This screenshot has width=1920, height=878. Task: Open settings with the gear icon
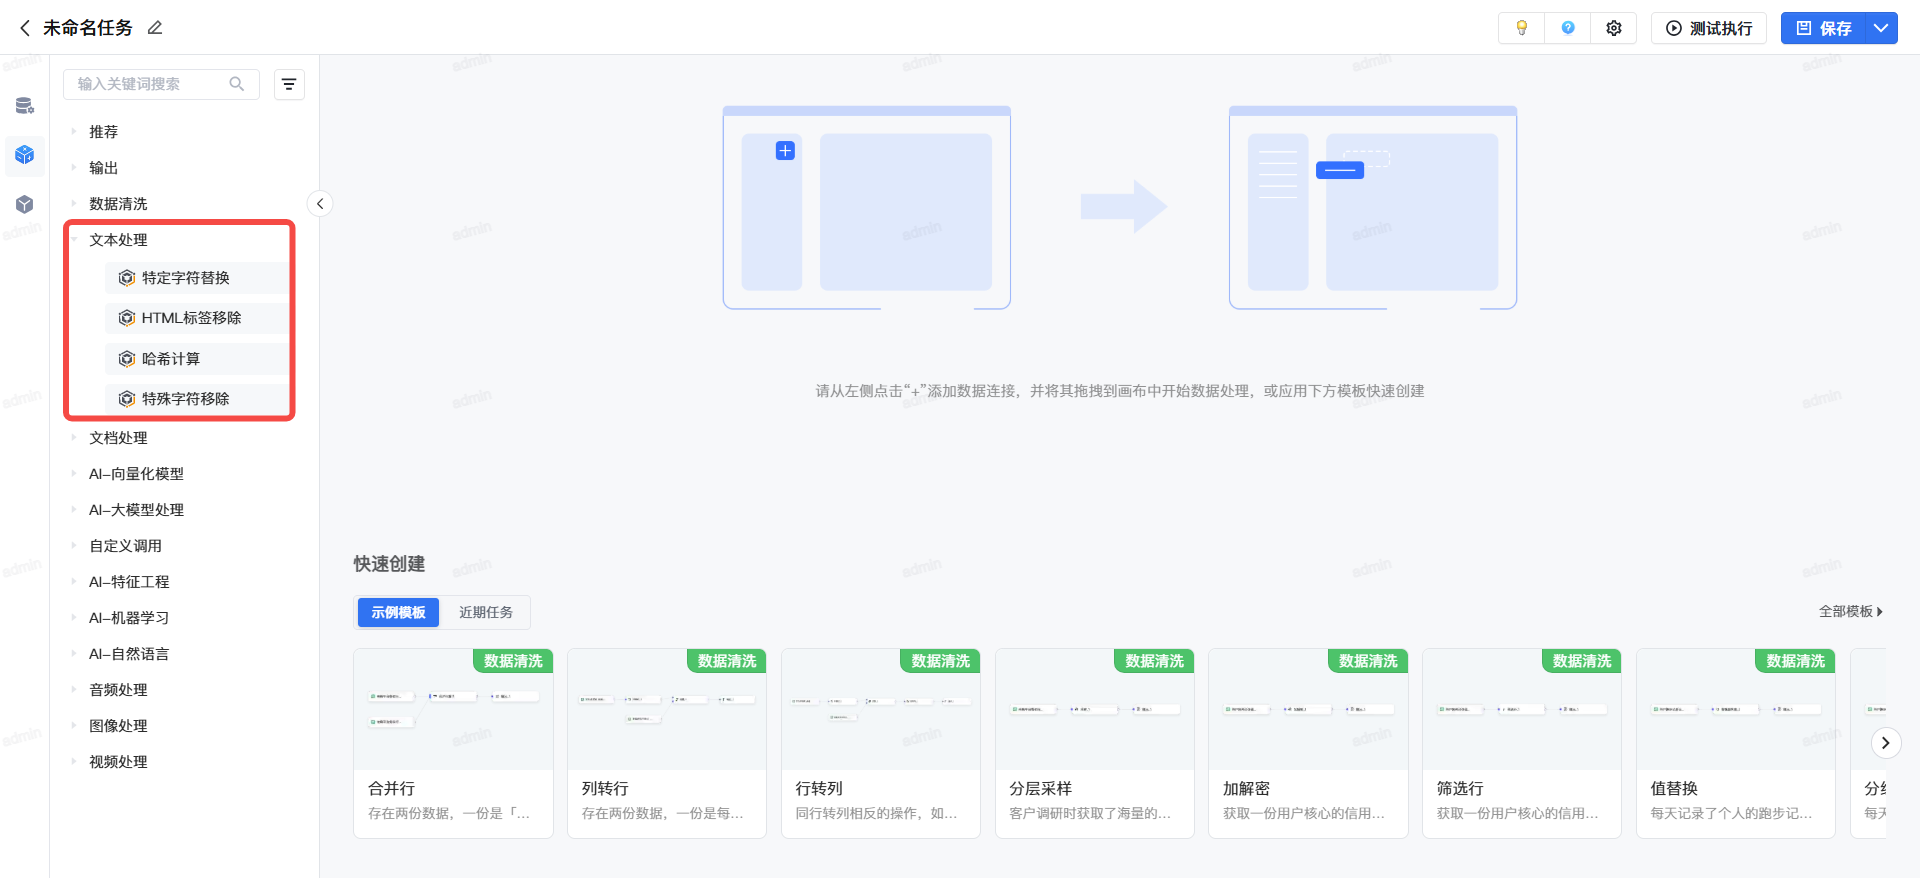pyautogui.click(x=1614, y=28)
